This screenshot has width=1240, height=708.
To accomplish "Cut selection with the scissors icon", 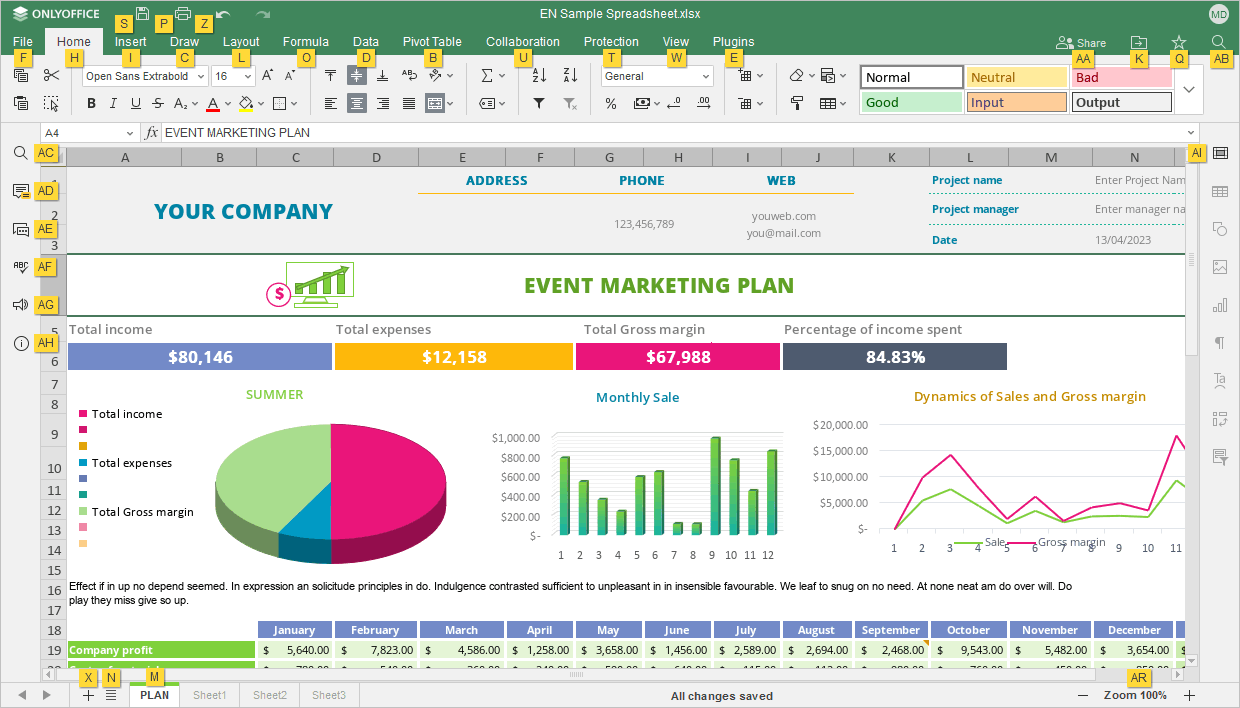I will pyautogui.click(x=52, y=75).
